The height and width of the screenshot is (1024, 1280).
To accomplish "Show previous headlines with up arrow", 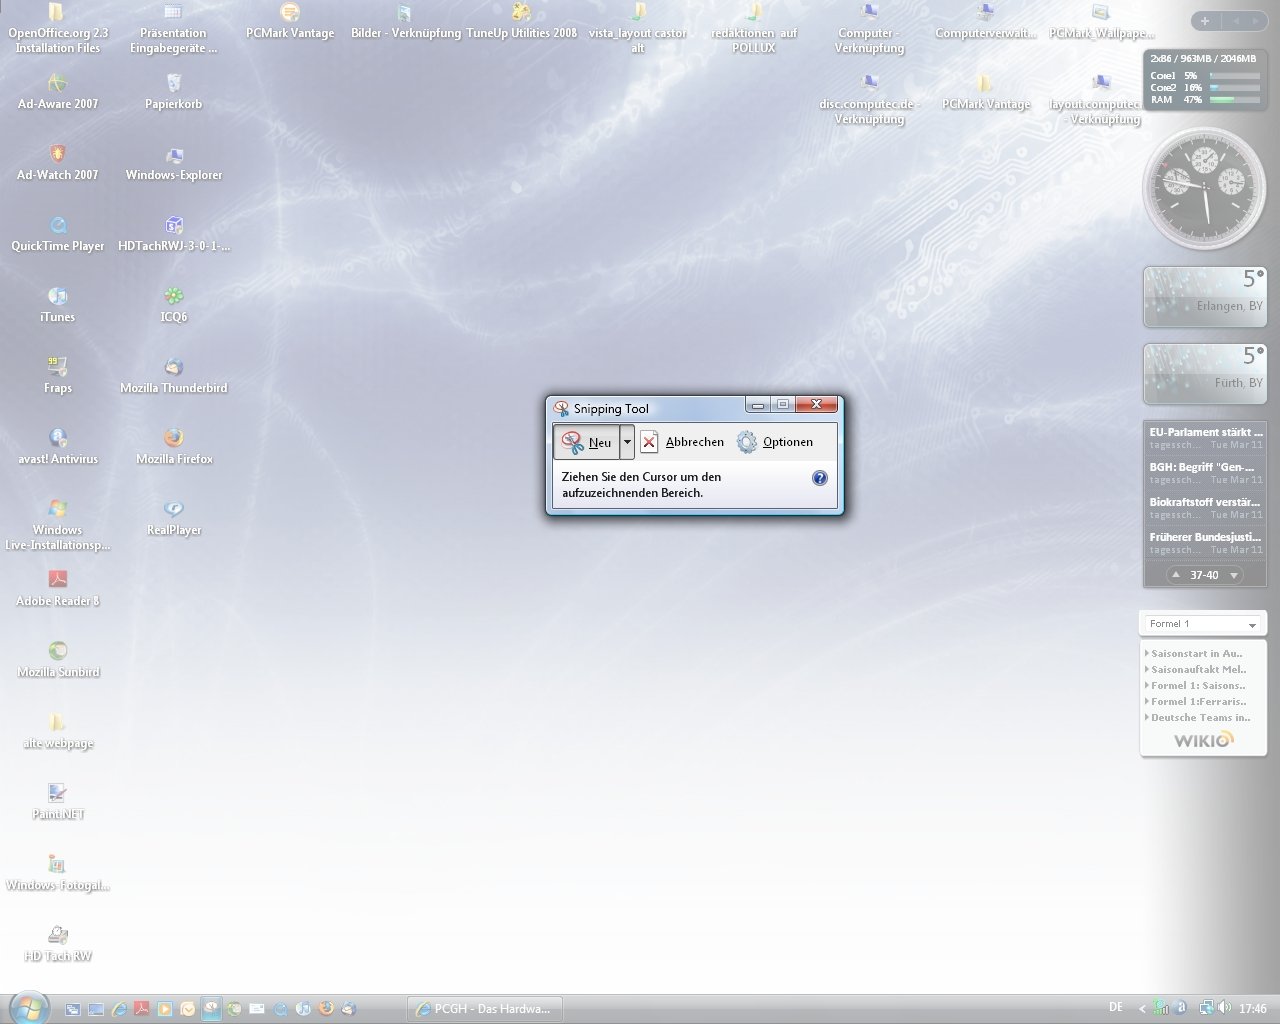I will [1176, 575].
